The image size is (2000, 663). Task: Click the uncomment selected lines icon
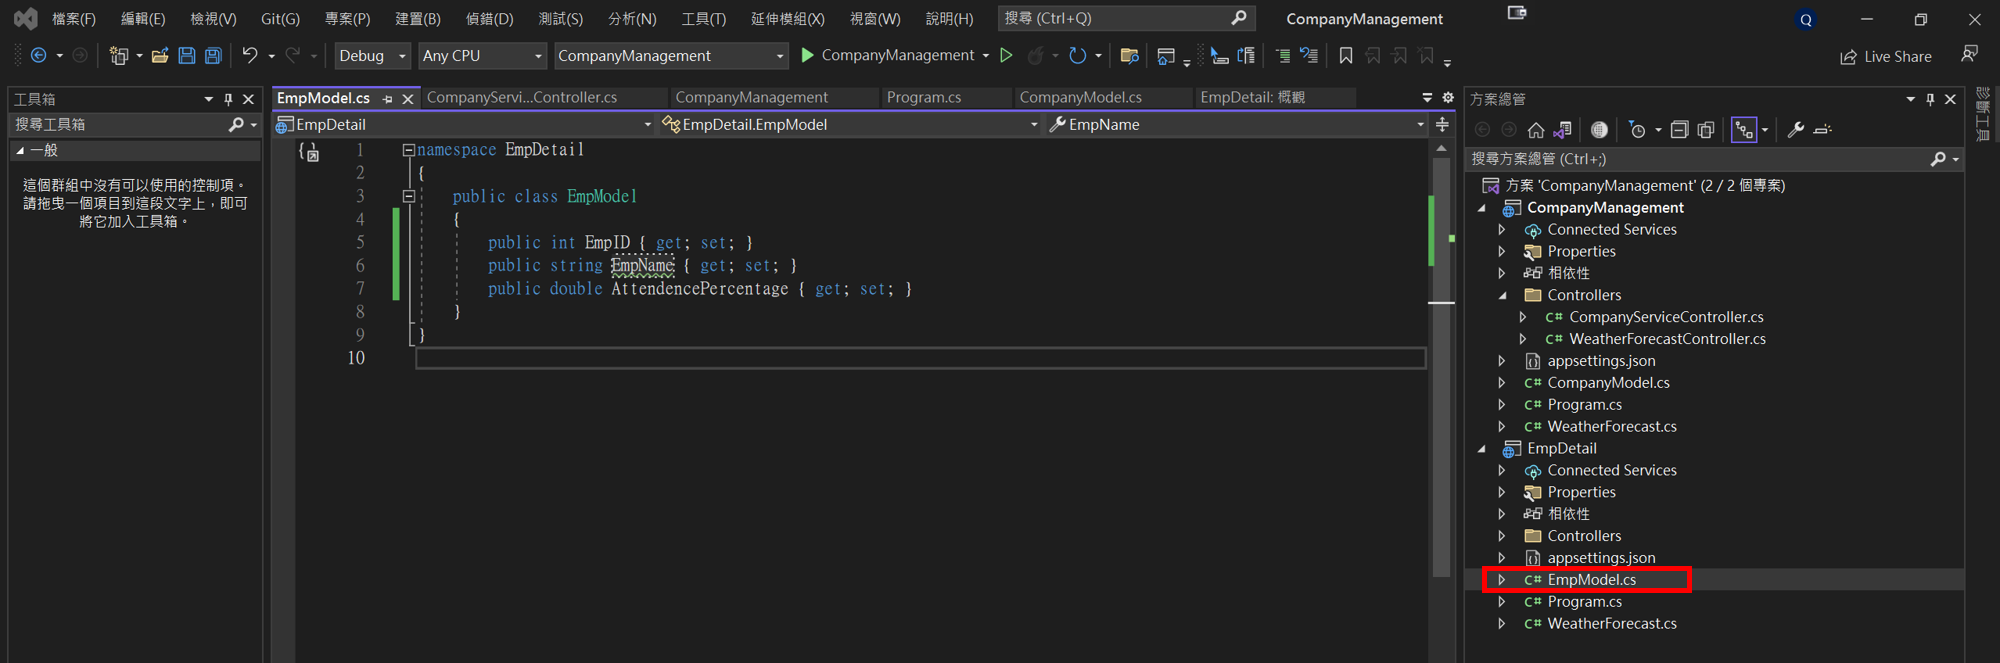click(1309, 56)
